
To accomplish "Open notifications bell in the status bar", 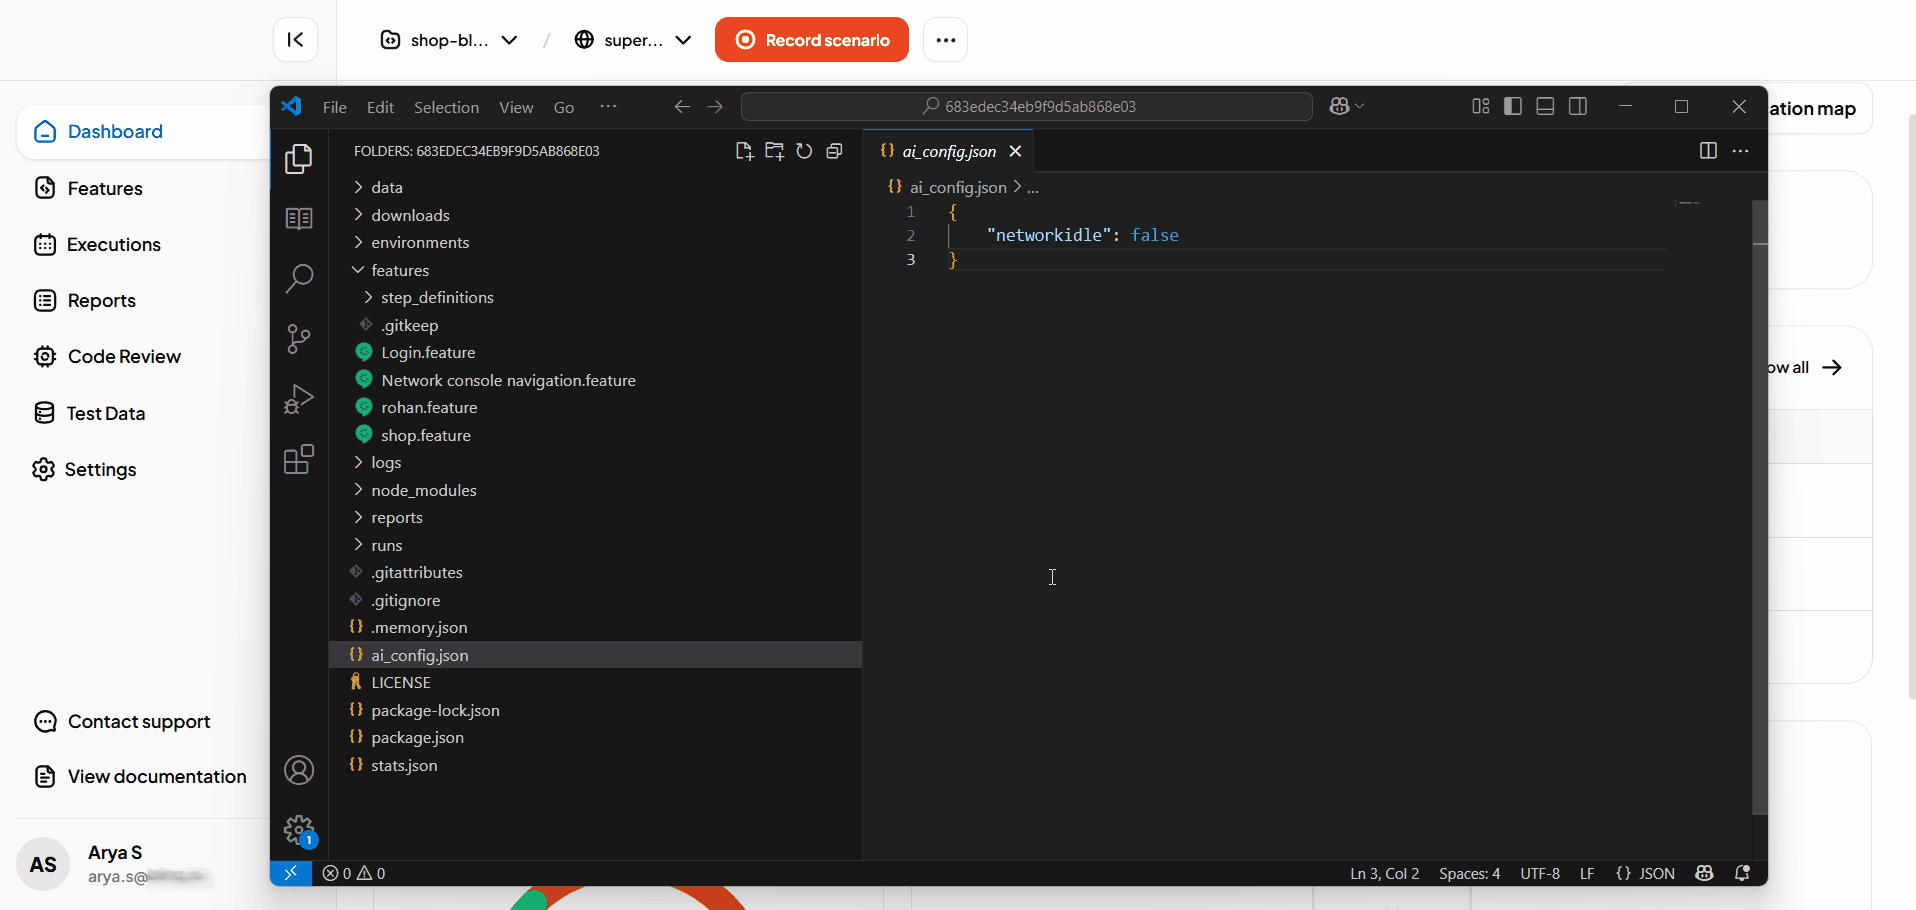I will (1744, 873).
